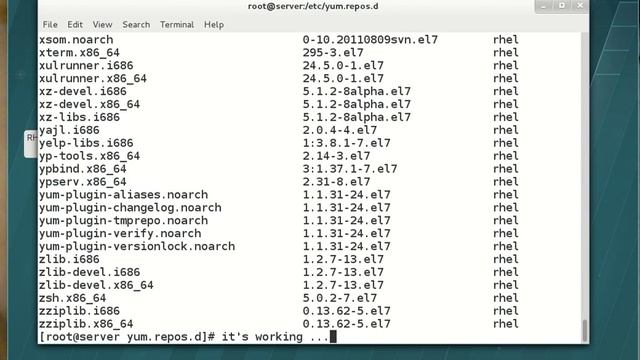Open the Edit menu
The image size is (640, 360).
click(x=75, y=24)
